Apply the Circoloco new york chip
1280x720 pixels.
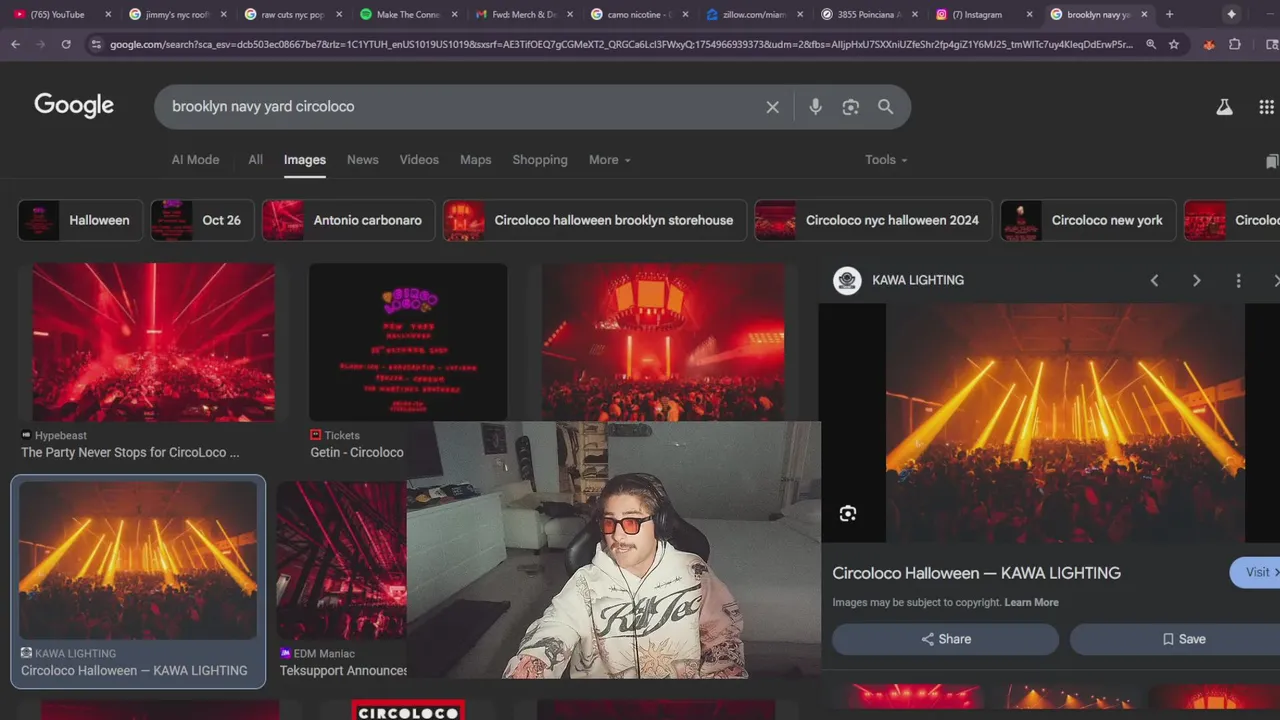pos(1088,220)
